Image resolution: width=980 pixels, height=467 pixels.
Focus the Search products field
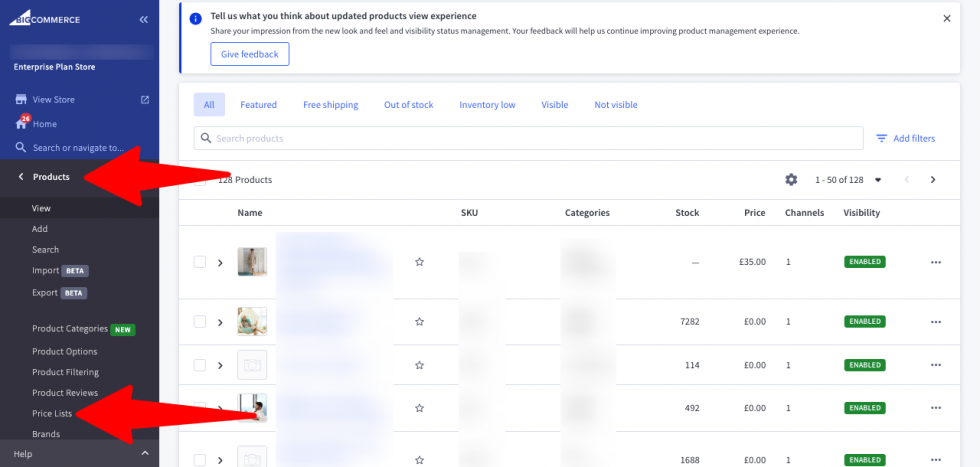click(530, 139)
